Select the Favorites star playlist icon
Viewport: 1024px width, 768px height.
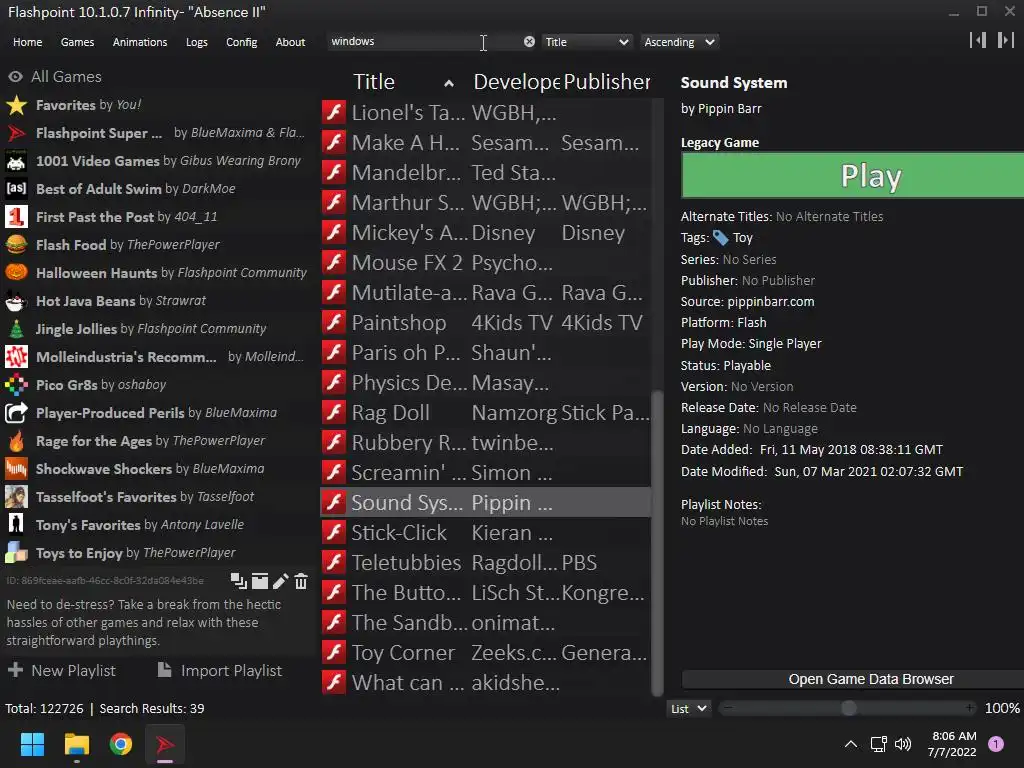pos(16,105)
